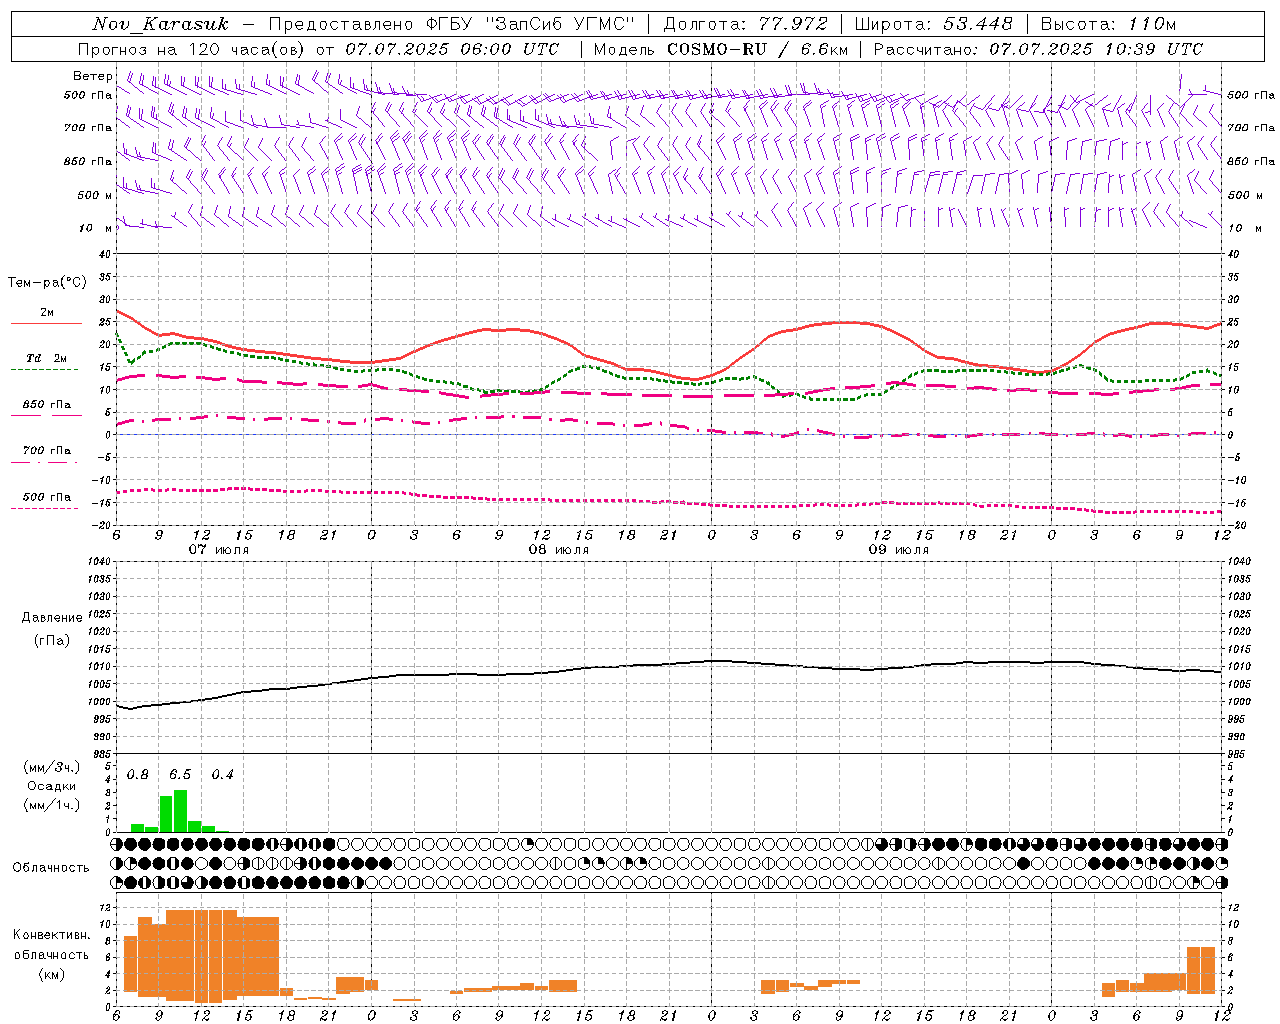
Task: Click the Давление panel label
Action: (x=52, y=618)
